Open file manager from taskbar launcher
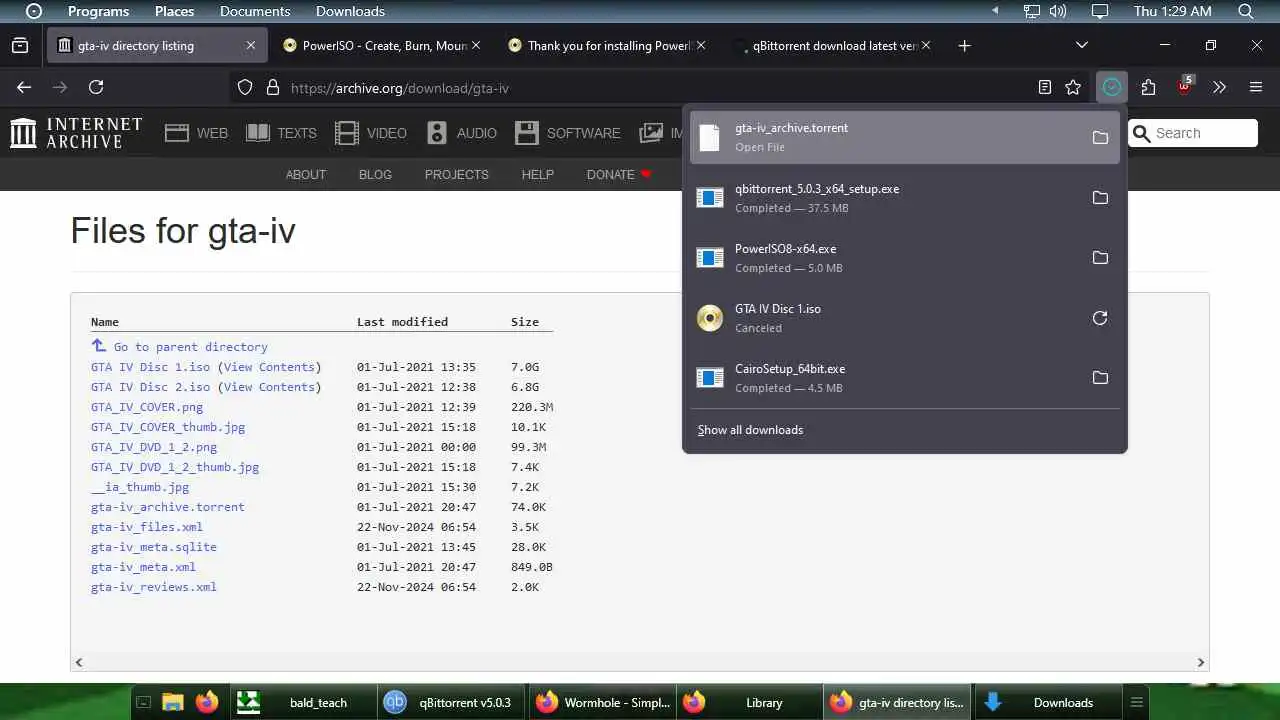 [x=173, y=702]
